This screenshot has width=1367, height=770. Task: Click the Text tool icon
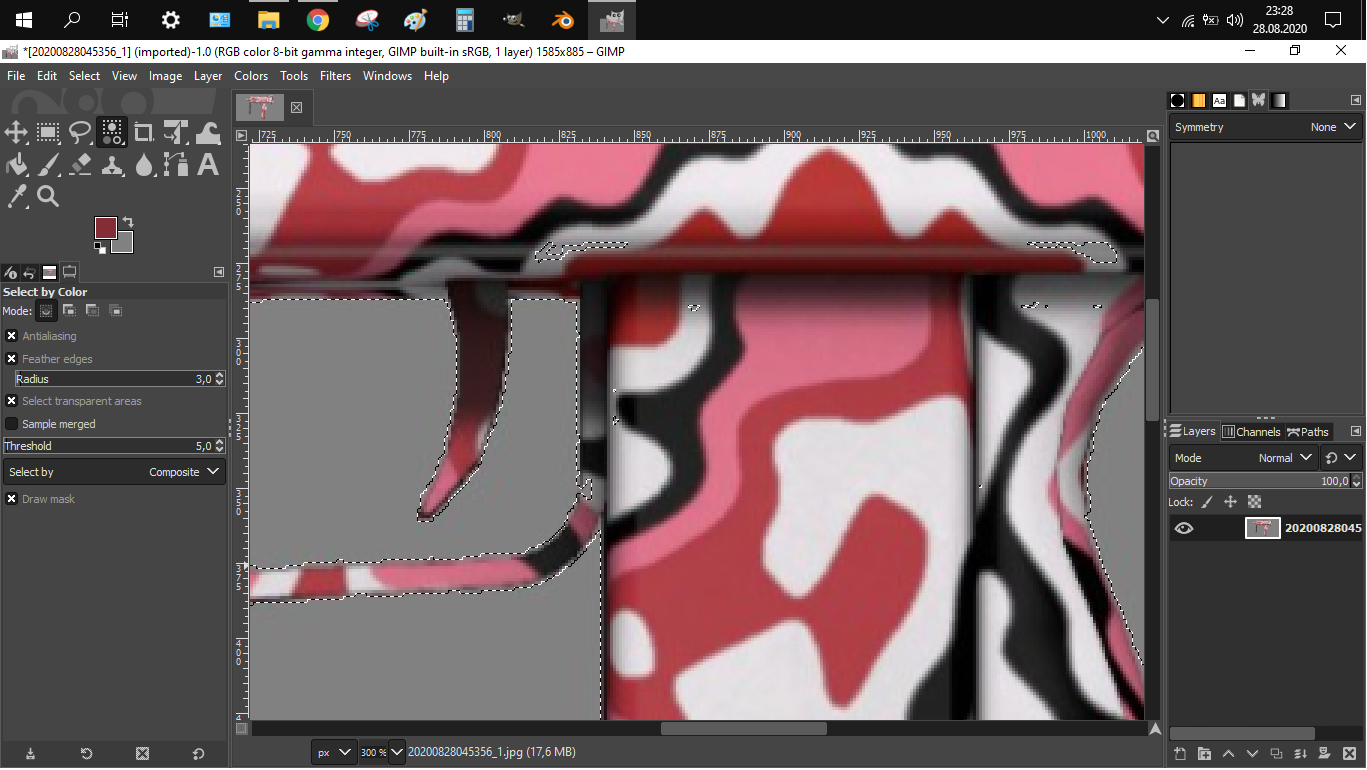(208, 164)
